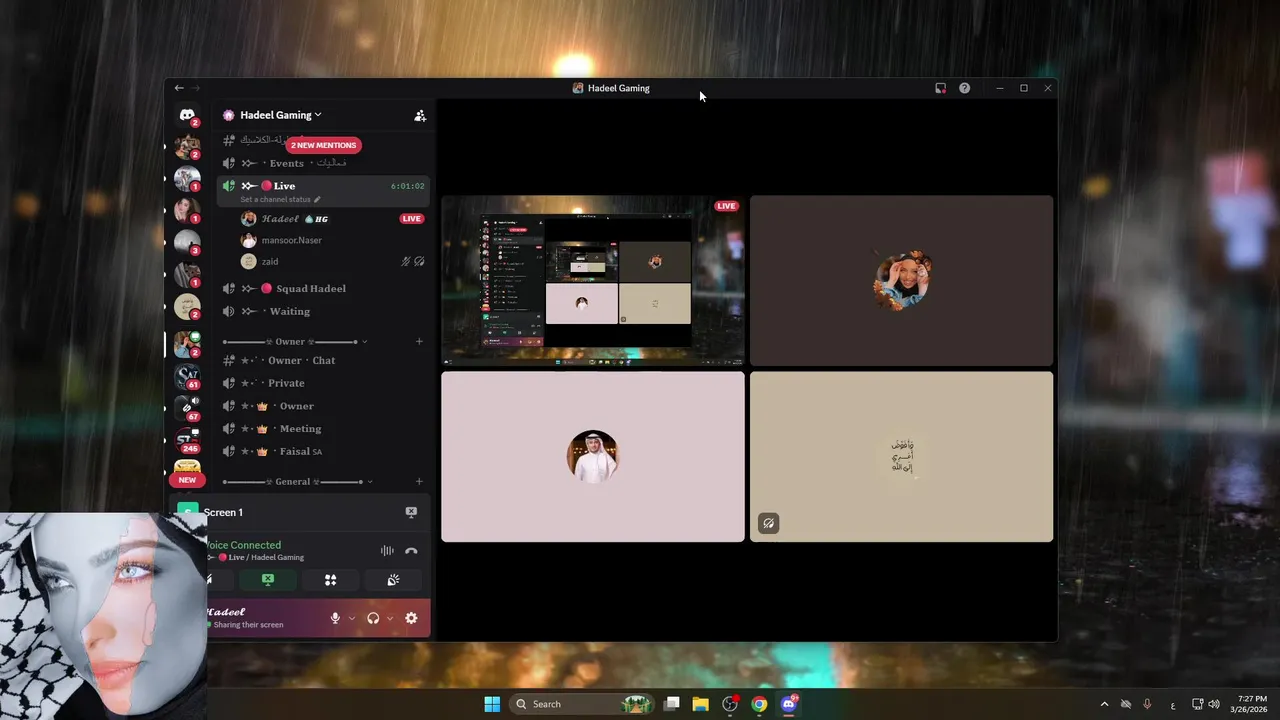Click pencil icon beside Set a channel status

tap(318, 199)
